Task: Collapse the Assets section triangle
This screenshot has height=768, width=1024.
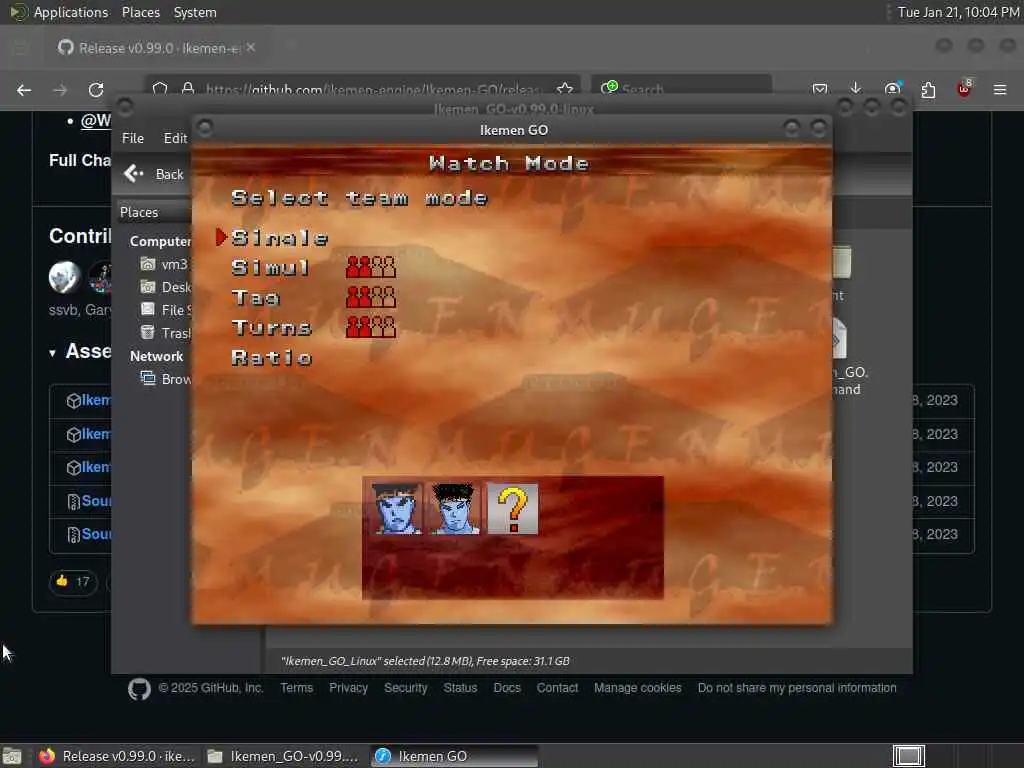Action: (x=52, y=353)
